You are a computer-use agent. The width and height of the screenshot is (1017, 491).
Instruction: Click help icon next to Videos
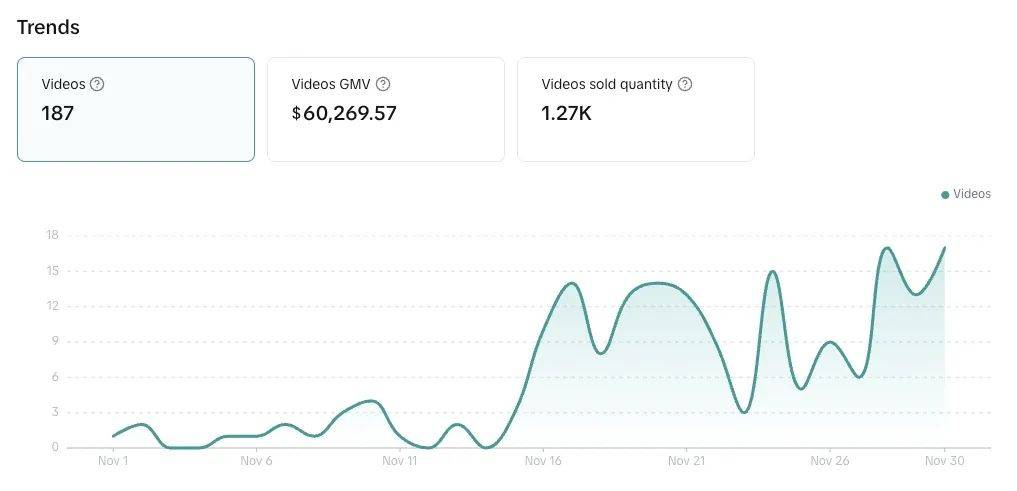click(x=97, y=84)
